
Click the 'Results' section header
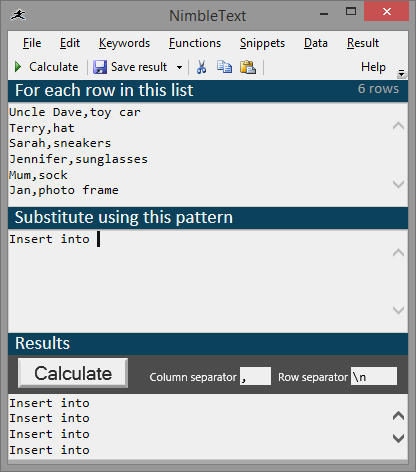click(42, 343)
